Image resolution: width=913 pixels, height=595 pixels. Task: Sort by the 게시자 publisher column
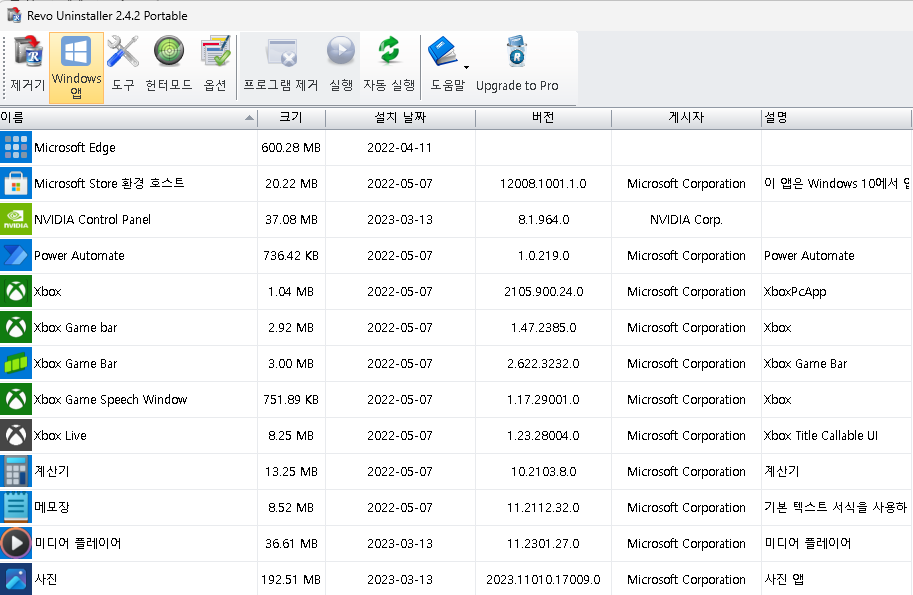click(x=686, y=118)
